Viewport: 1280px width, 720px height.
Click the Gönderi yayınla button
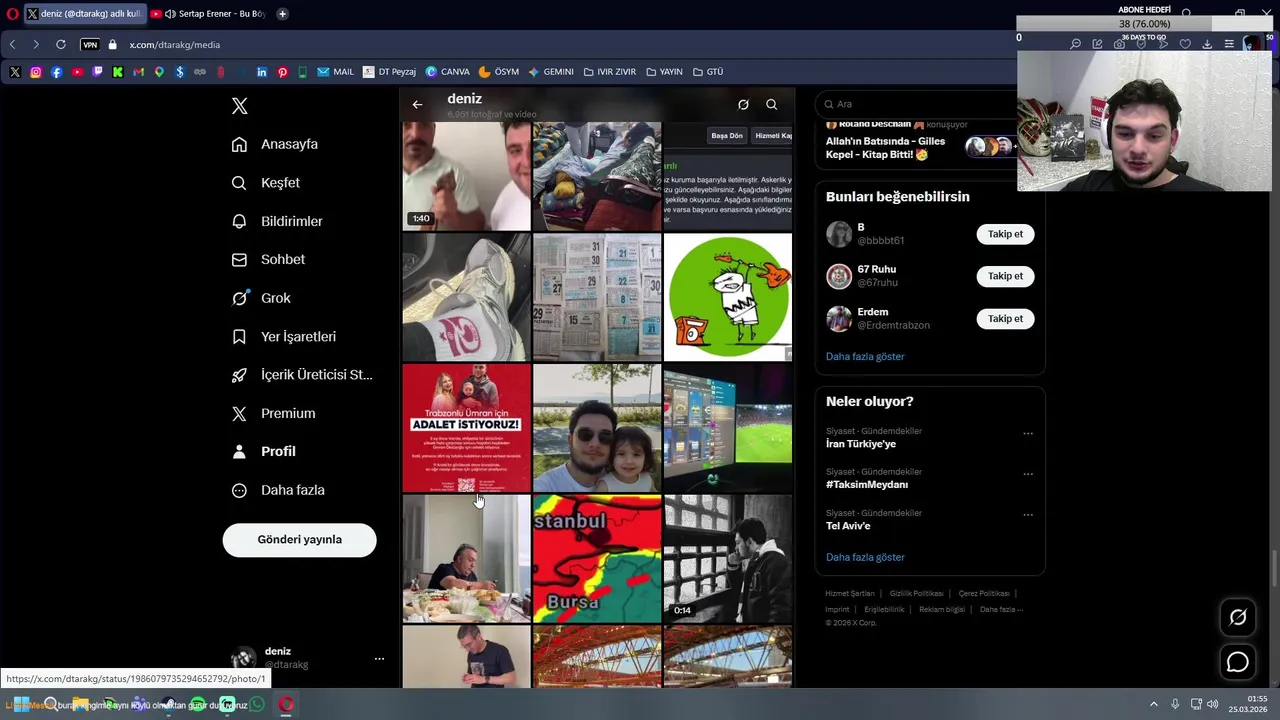(299, 540)
